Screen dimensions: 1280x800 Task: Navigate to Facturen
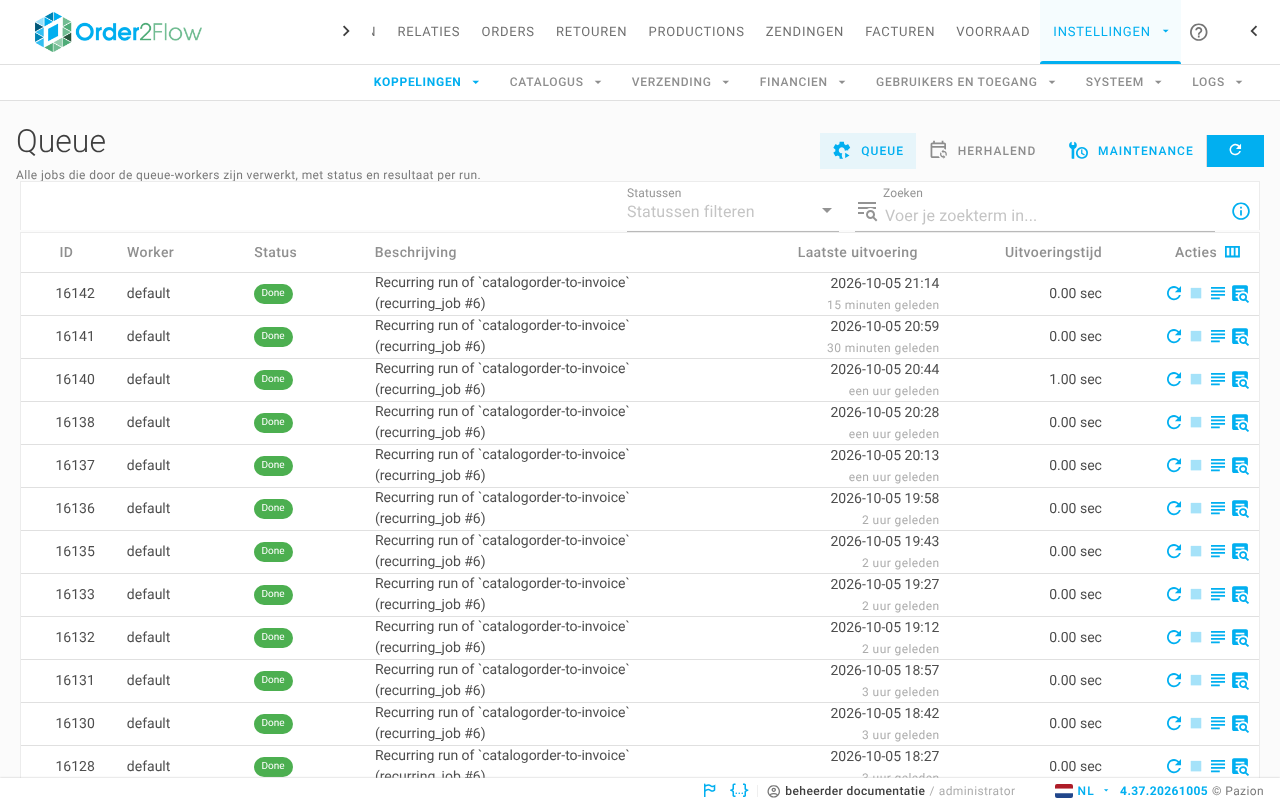(x=900, y=32)
